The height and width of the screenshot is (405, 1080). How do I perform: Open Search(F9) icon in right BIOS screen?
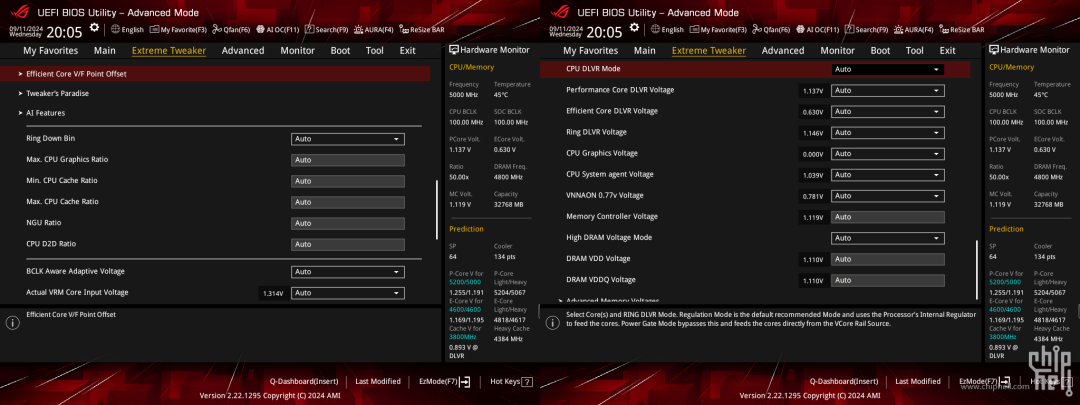(850, 30)
